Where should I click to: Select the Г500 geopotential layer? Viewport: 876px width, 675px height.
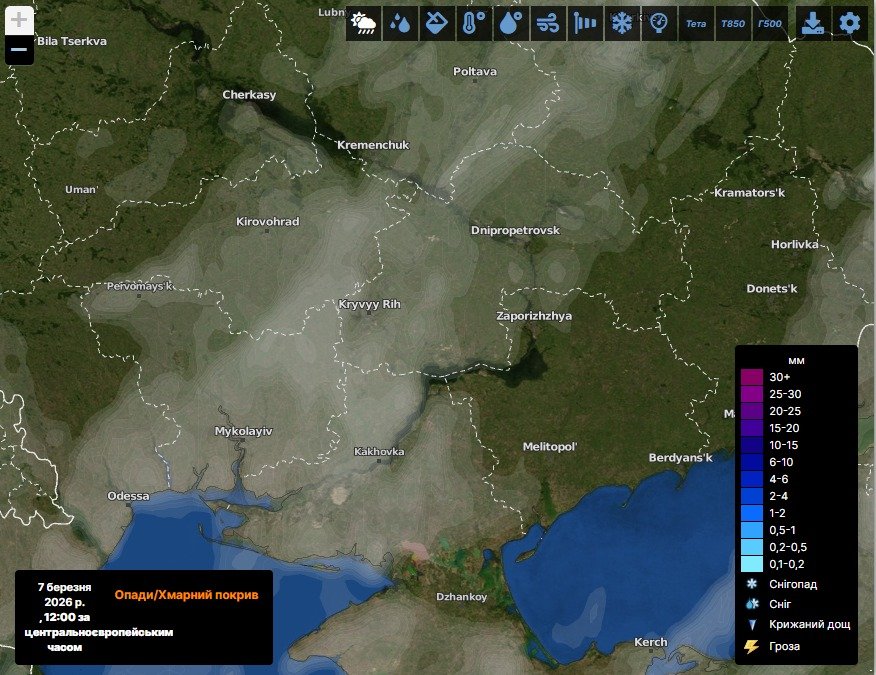[x=770, y=22]
